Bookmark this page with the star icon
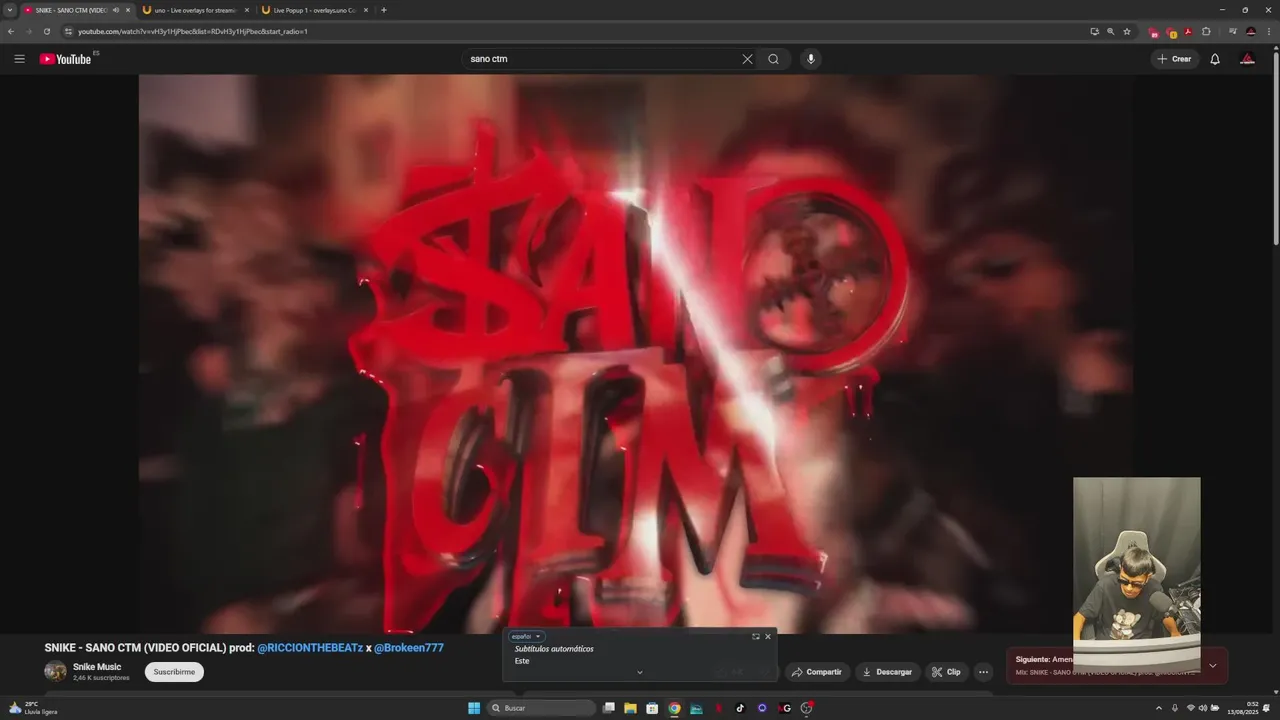The width and height of the screenshot is (1280, 720). 1127,31
